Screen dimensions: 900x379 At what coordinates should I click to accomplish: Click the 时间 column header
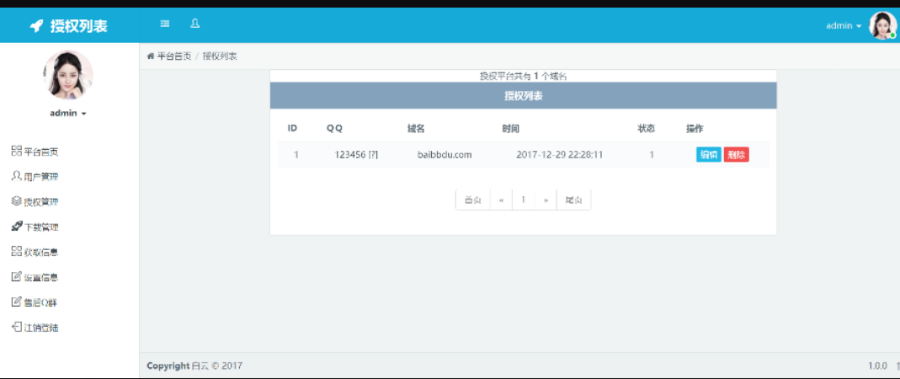[511, 128]
